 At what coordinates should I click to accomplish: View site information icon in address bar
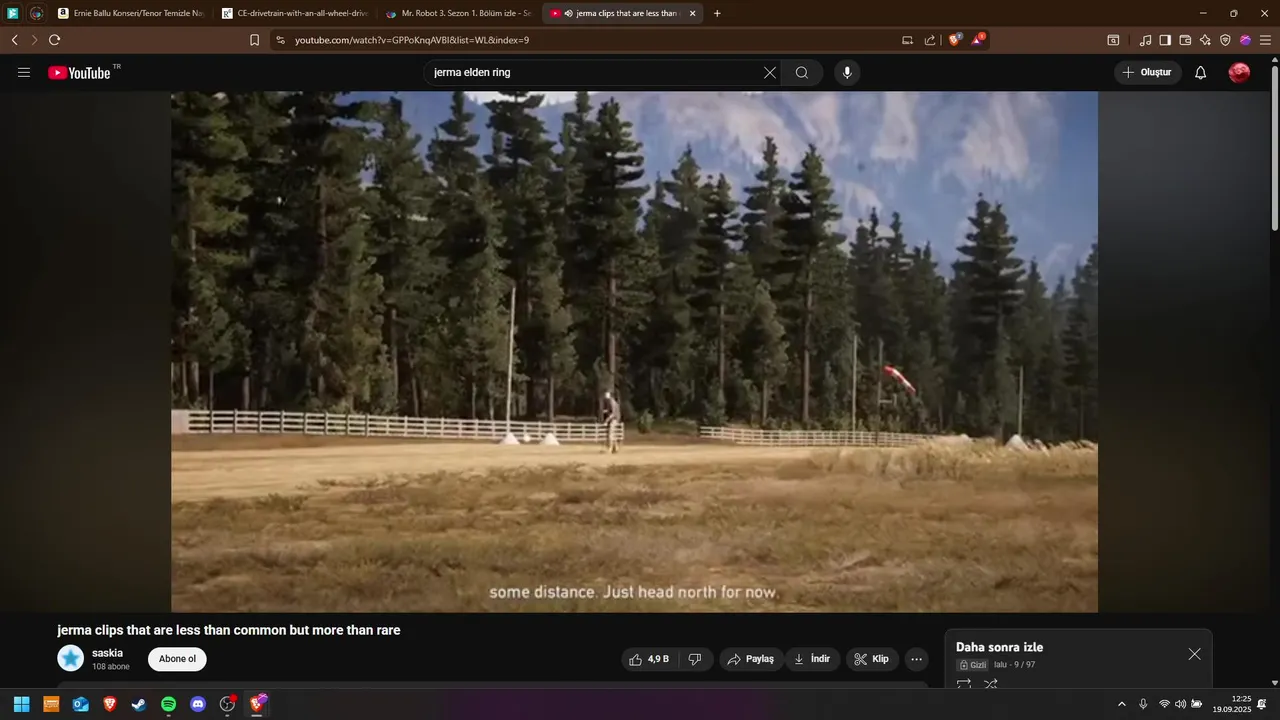280,40
